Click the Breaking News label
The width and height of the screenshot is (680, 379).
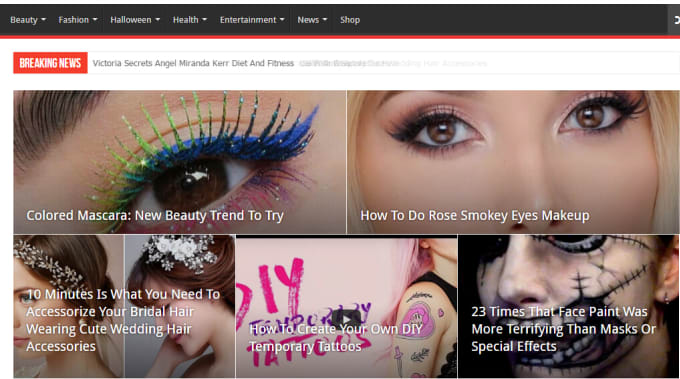click(x=50, y=63)
